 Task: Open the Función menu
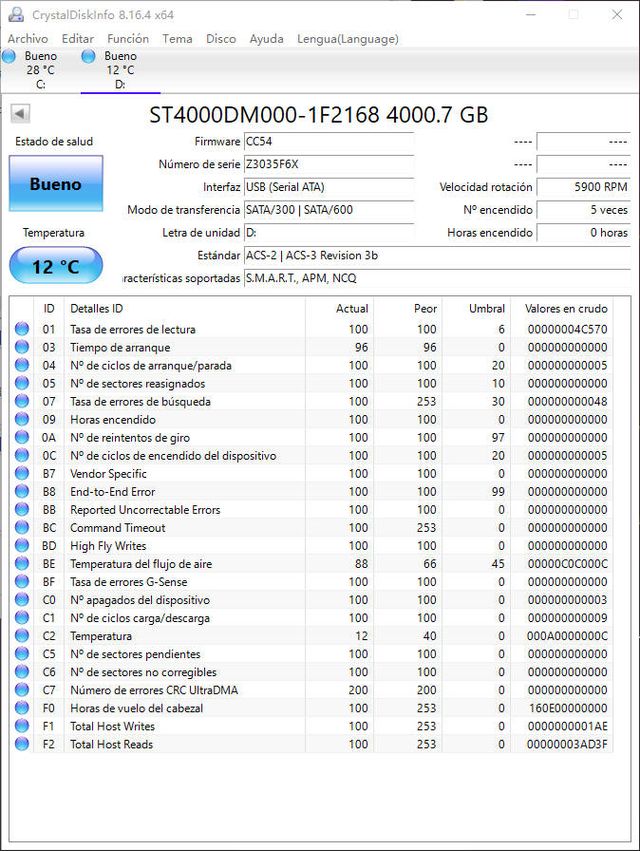tap(128, 39)
